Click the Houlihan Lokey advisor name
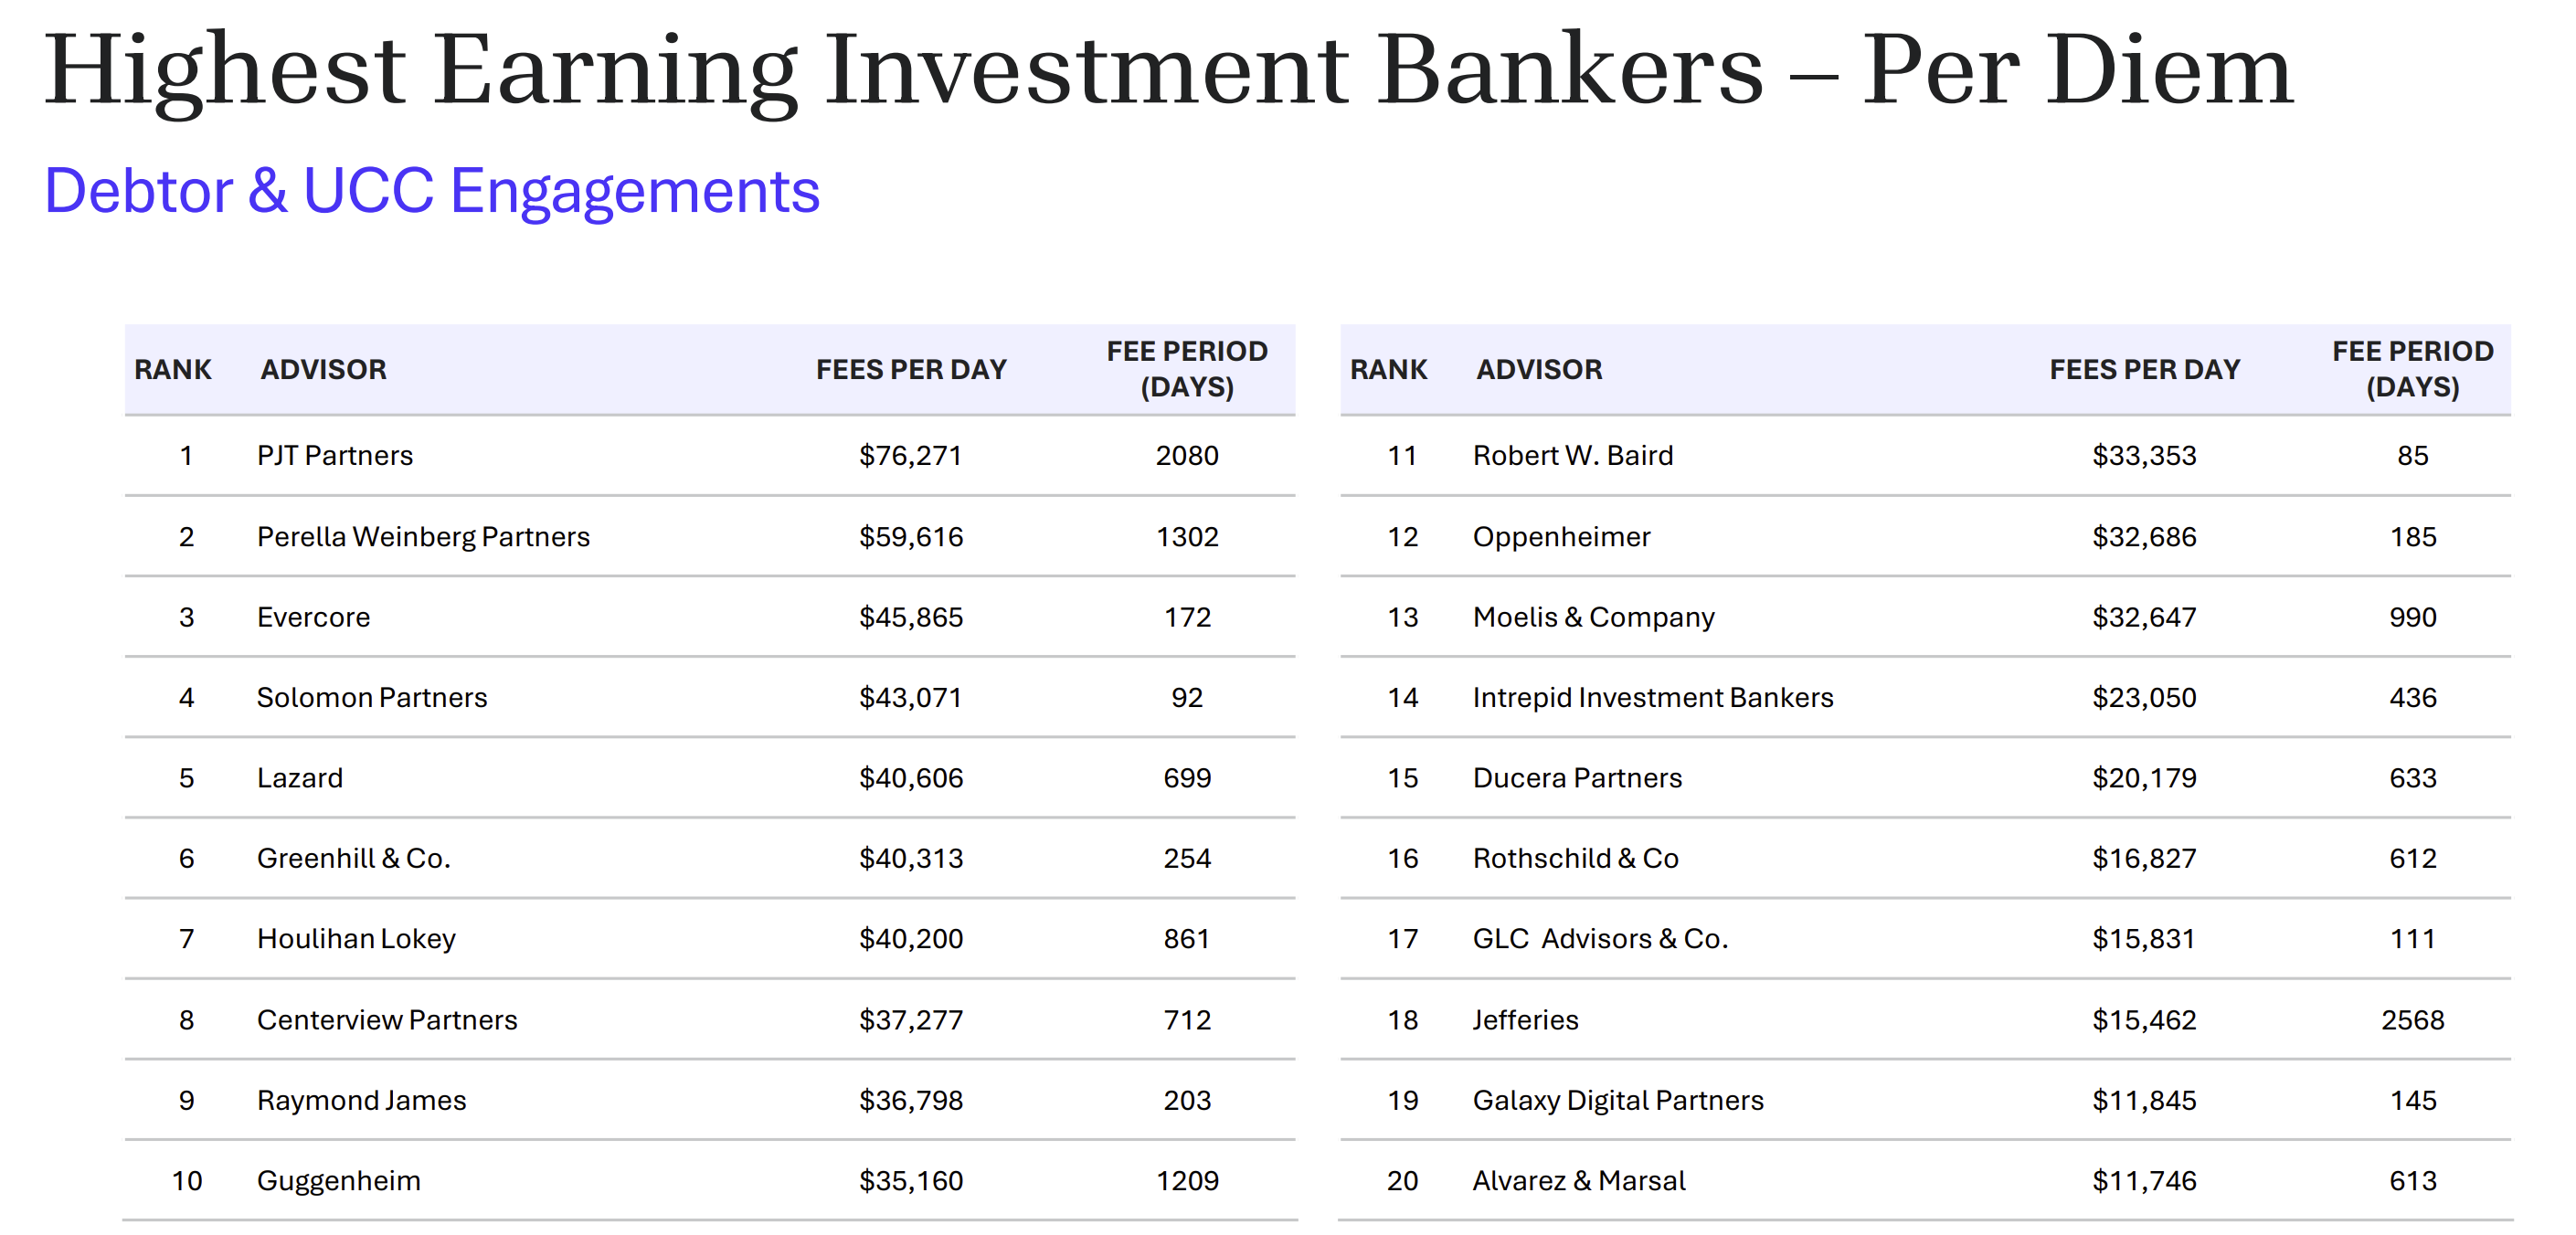Image resolution: width=2576 pixels, height=1235 pixels. click(x=356, y=939)
